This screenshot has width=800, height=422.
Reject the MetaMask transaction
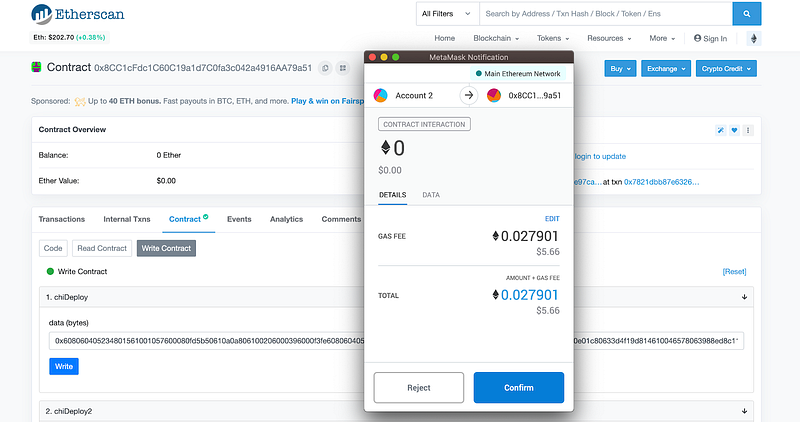[419, 388]
